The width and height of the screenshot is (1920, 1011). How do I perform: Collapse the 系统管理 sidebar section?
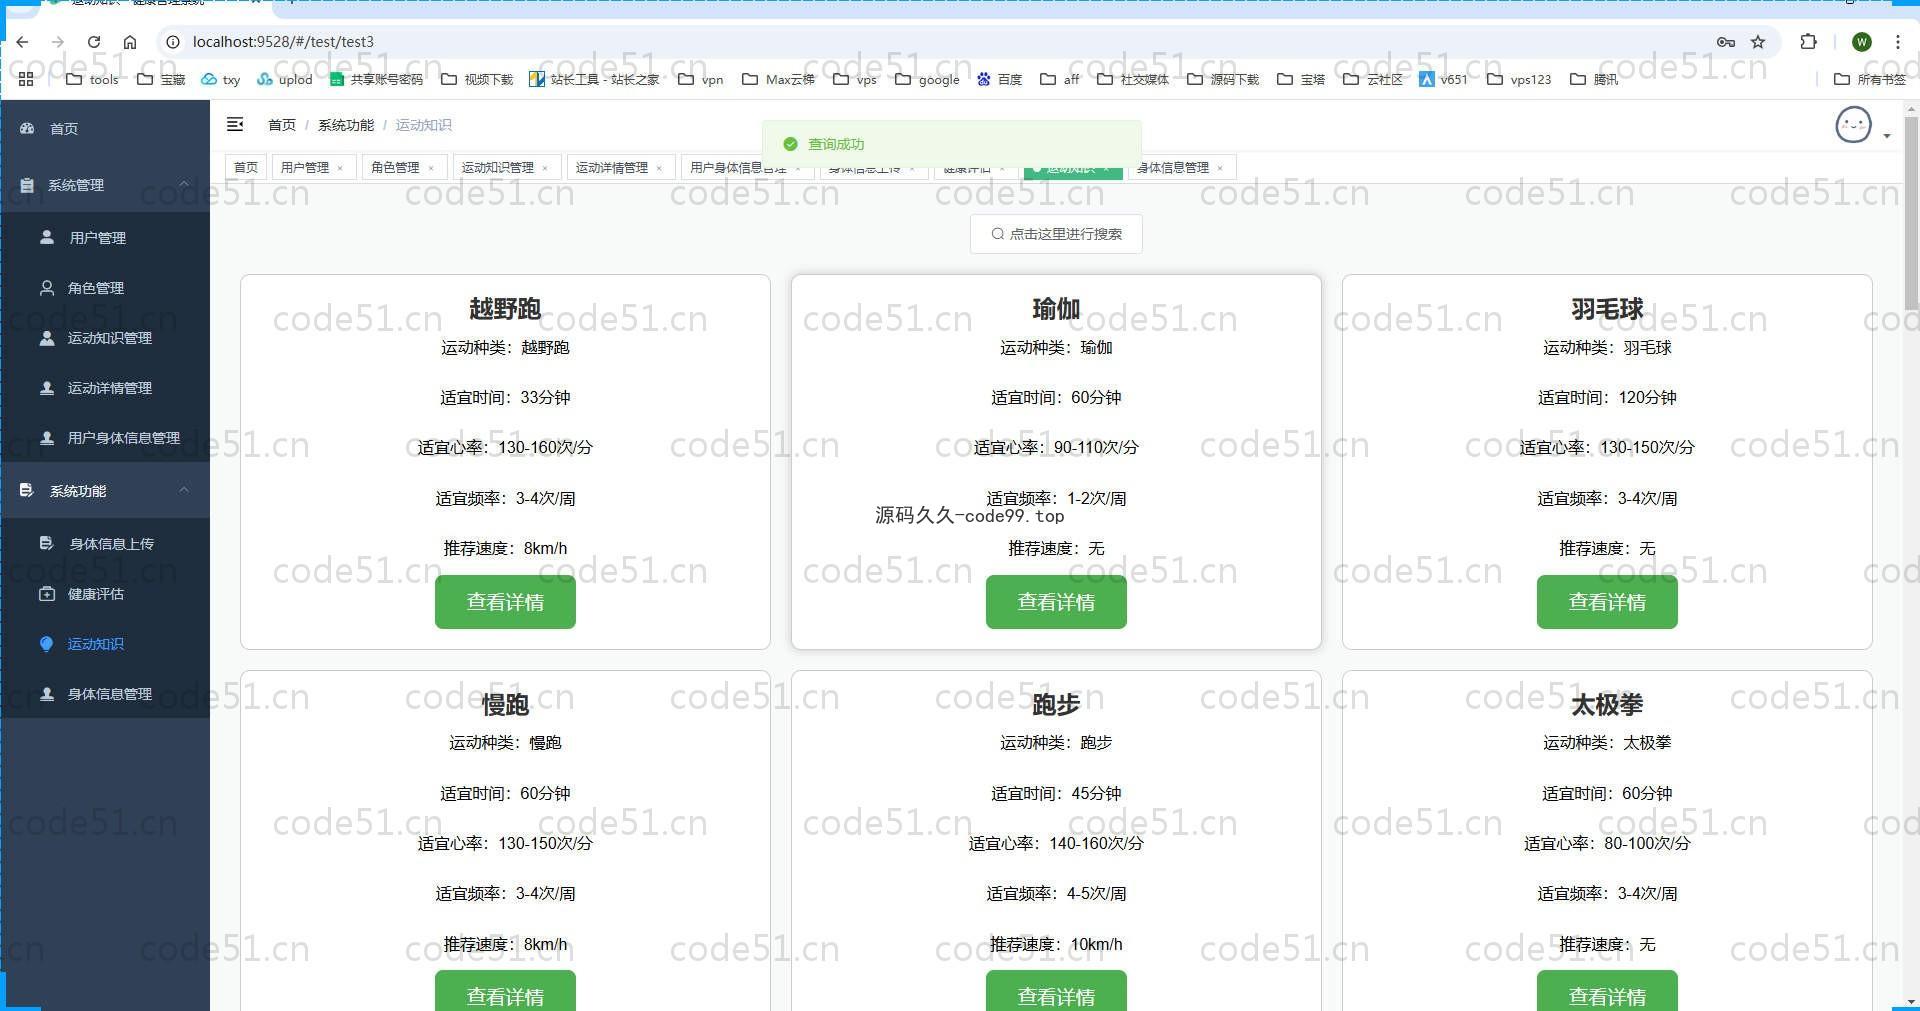(x=105, y=185)
